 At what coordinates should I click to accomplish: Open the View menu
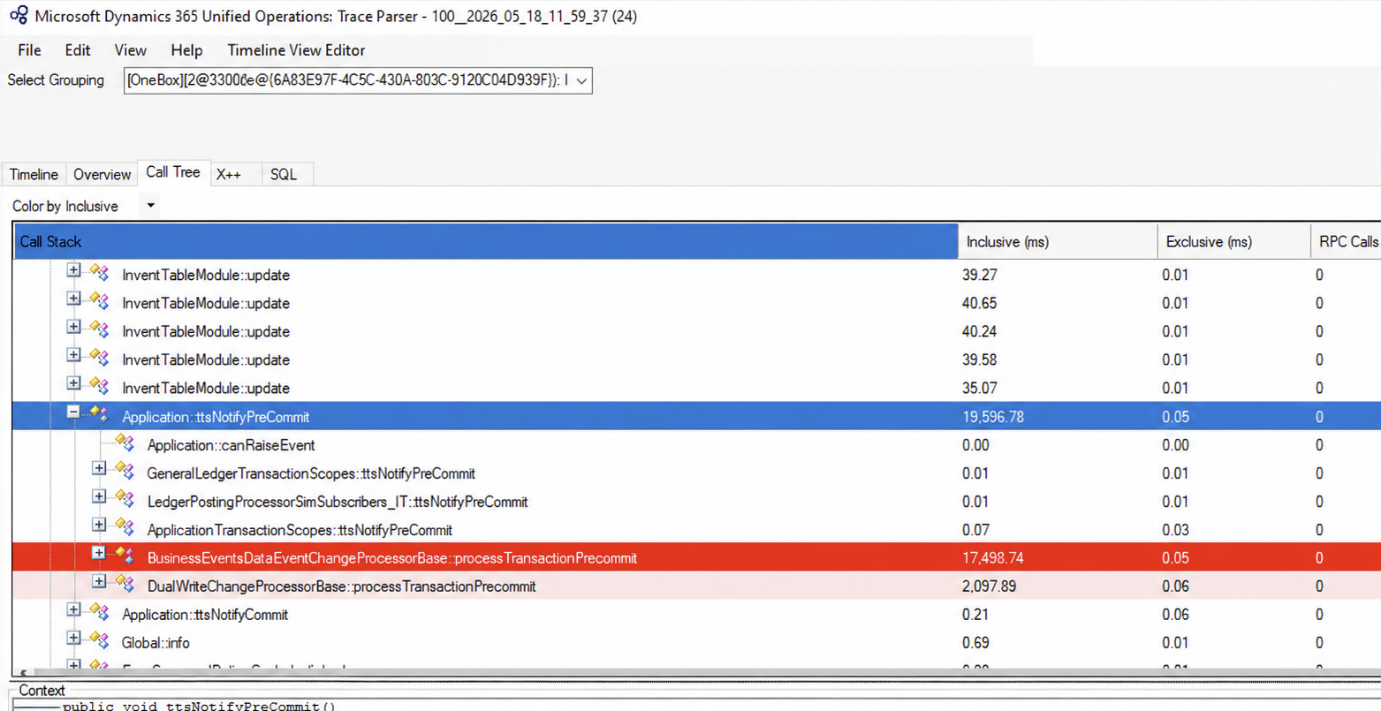(130, 50)
